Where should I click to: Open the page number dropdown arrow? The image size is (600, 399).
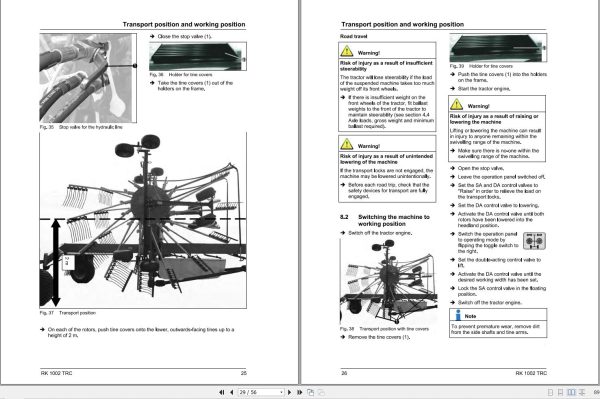coord(281,392)
